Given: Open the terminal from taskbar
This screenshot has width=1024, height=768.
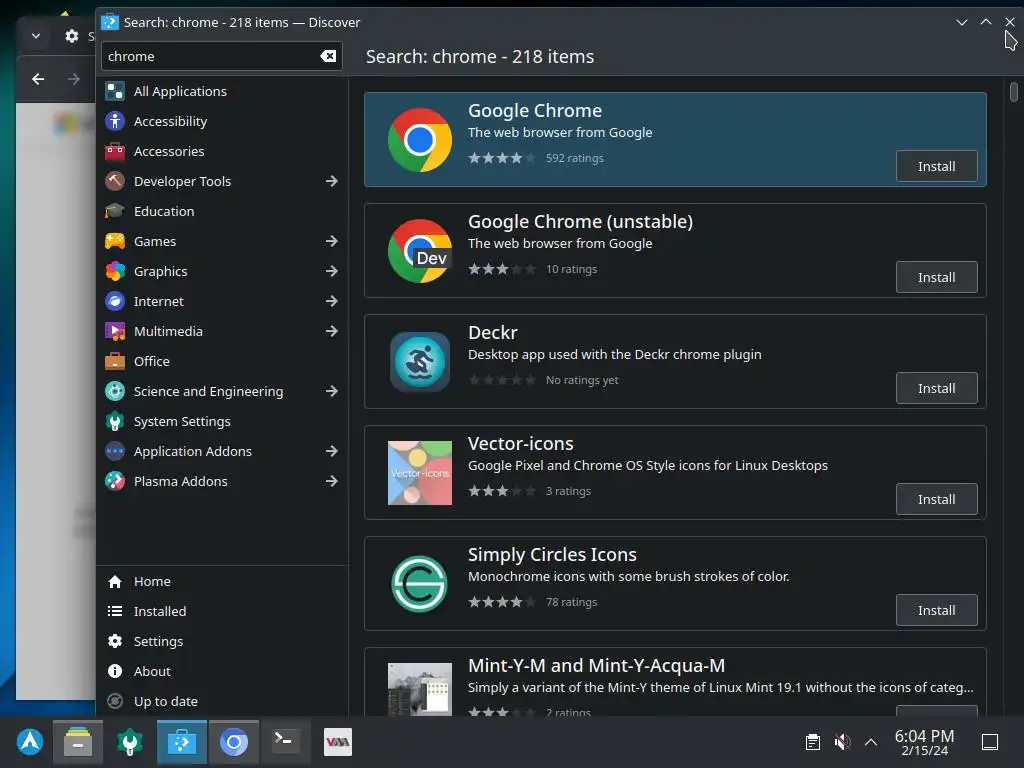Looking at the screenshot, I should point(285,743).
